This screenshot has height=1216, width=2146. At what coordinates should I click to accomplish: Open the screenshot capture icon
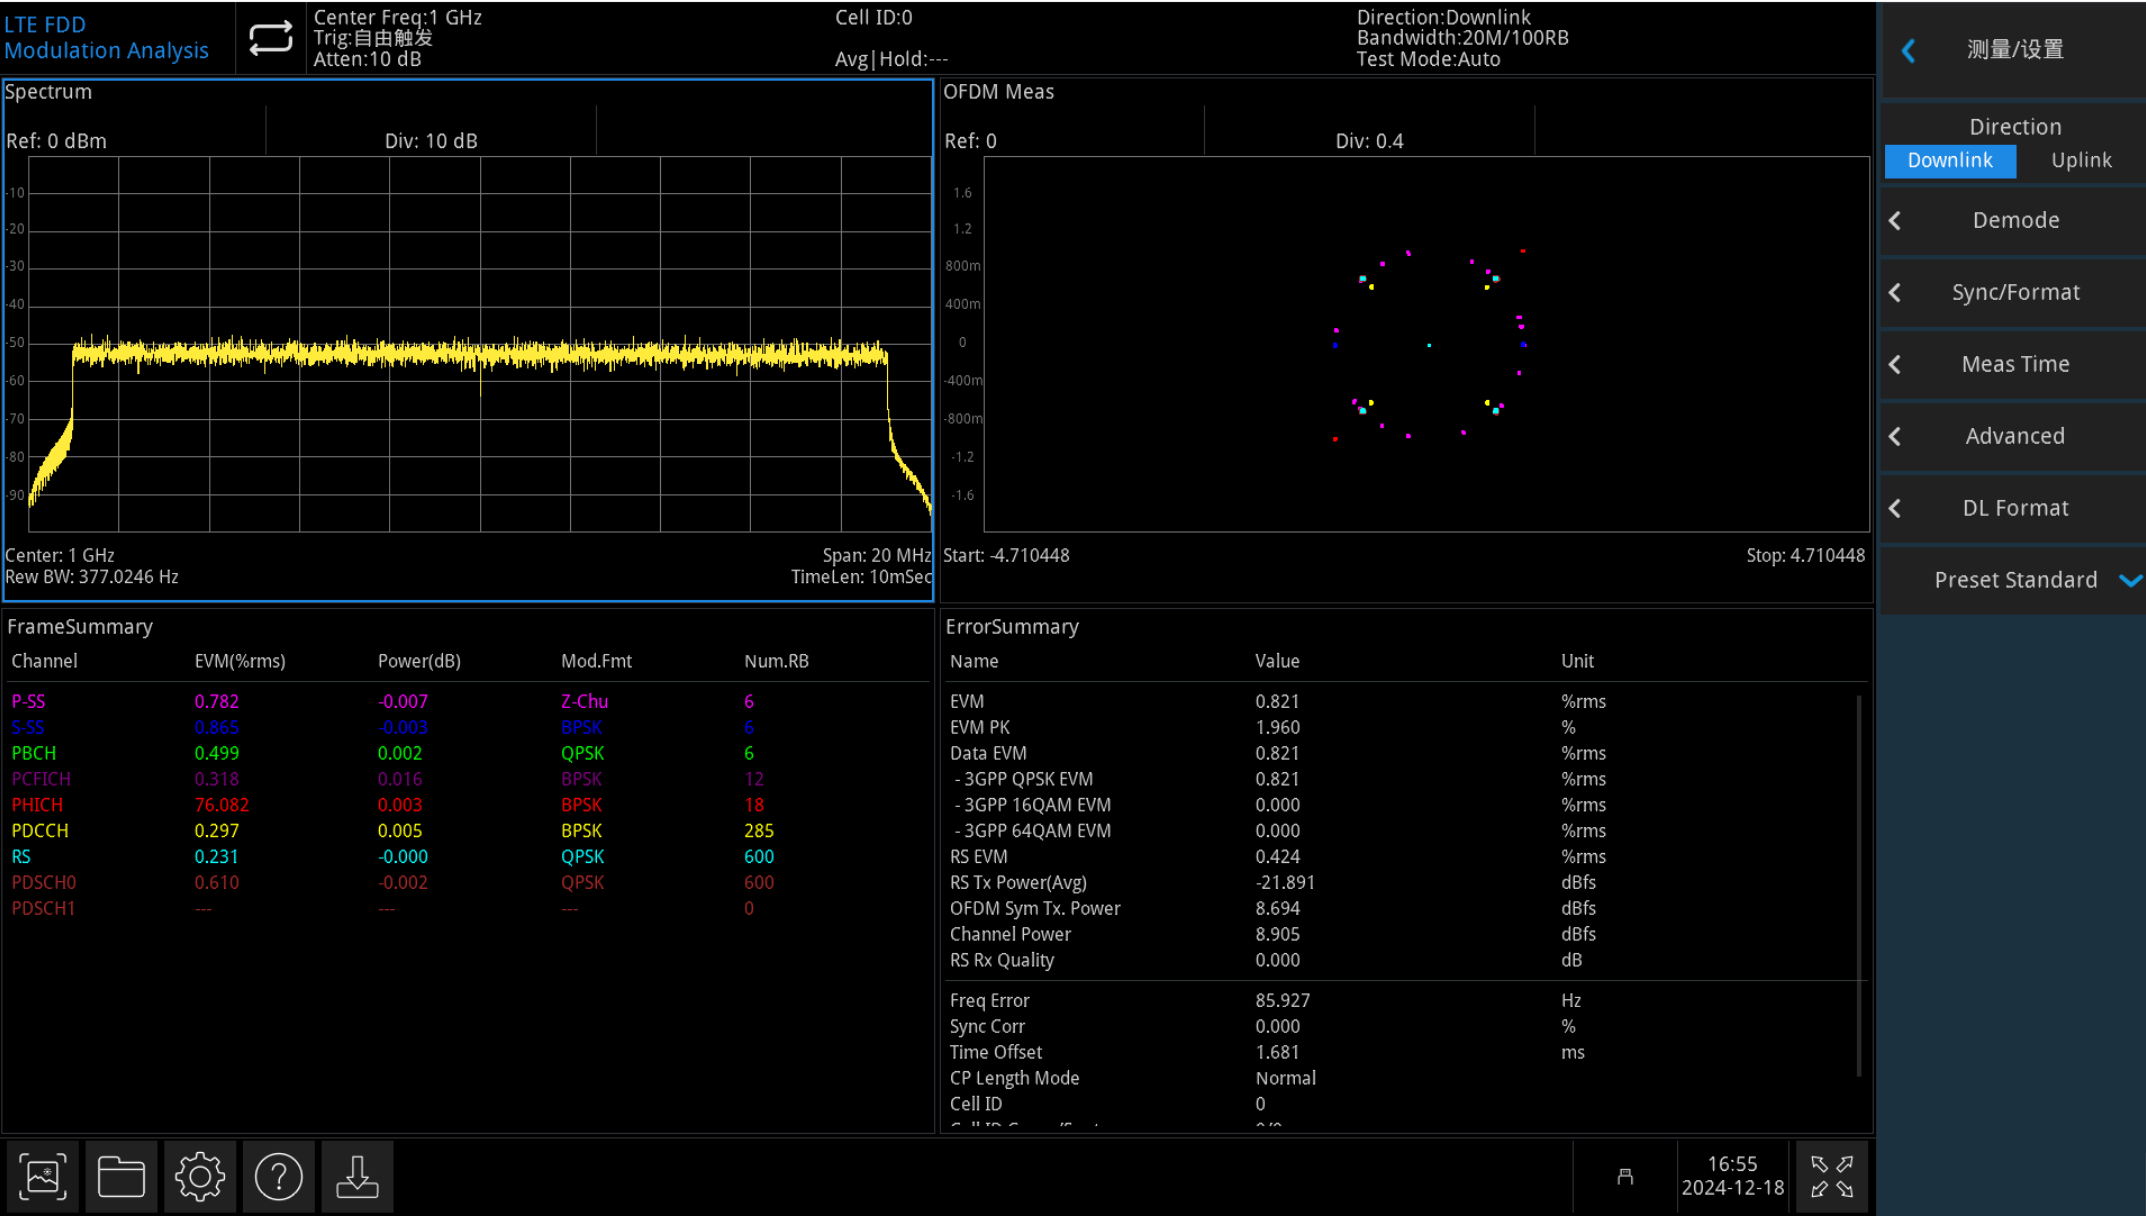pyautogui.click(x=43, y=1176)
